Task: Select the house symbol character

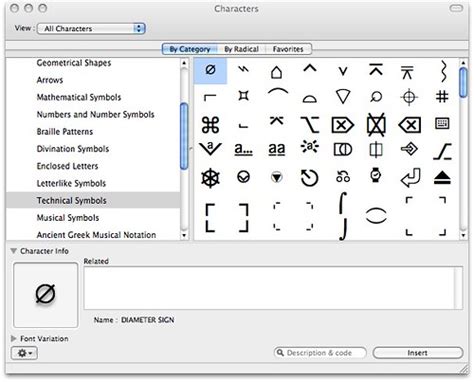Action: (x=276, y=72)
